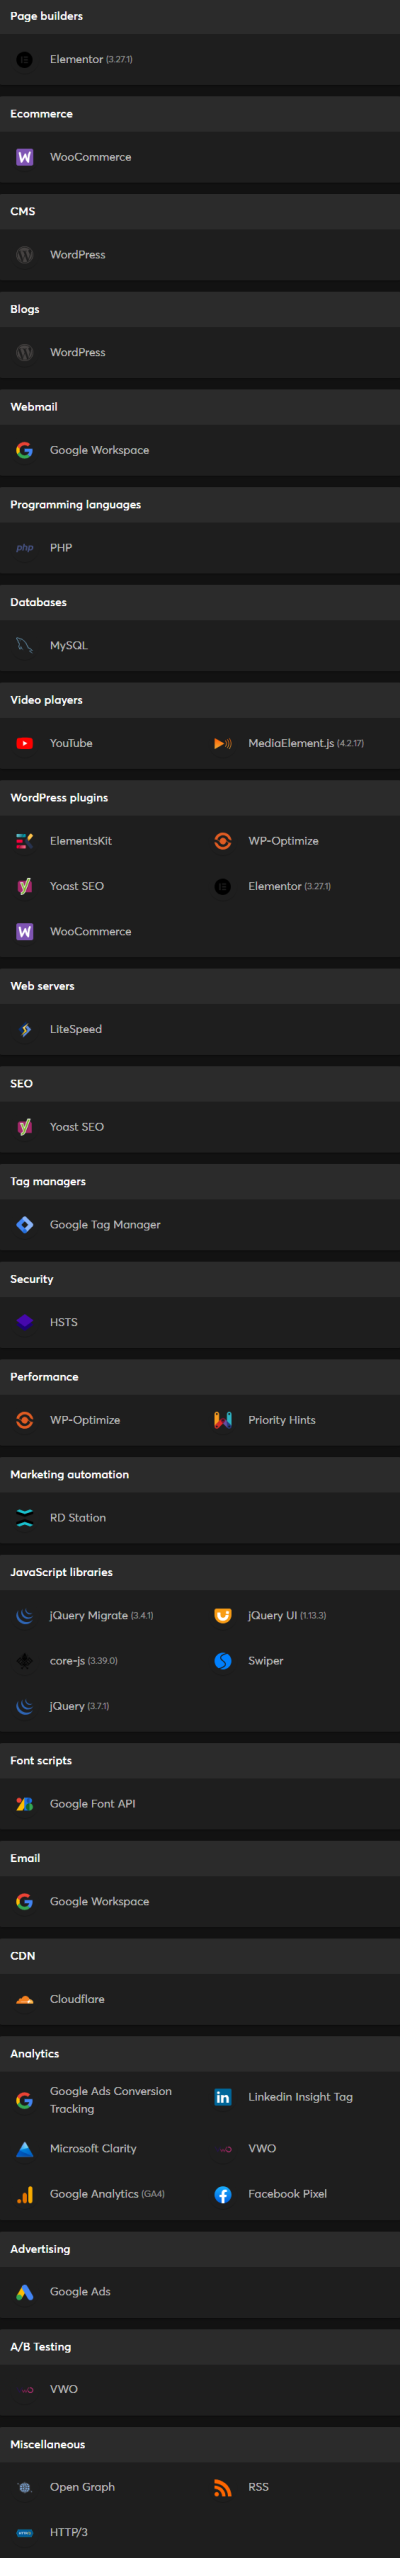Click the WordPress plugins category heading
The image size is (400, 2558).
point(59,797)
